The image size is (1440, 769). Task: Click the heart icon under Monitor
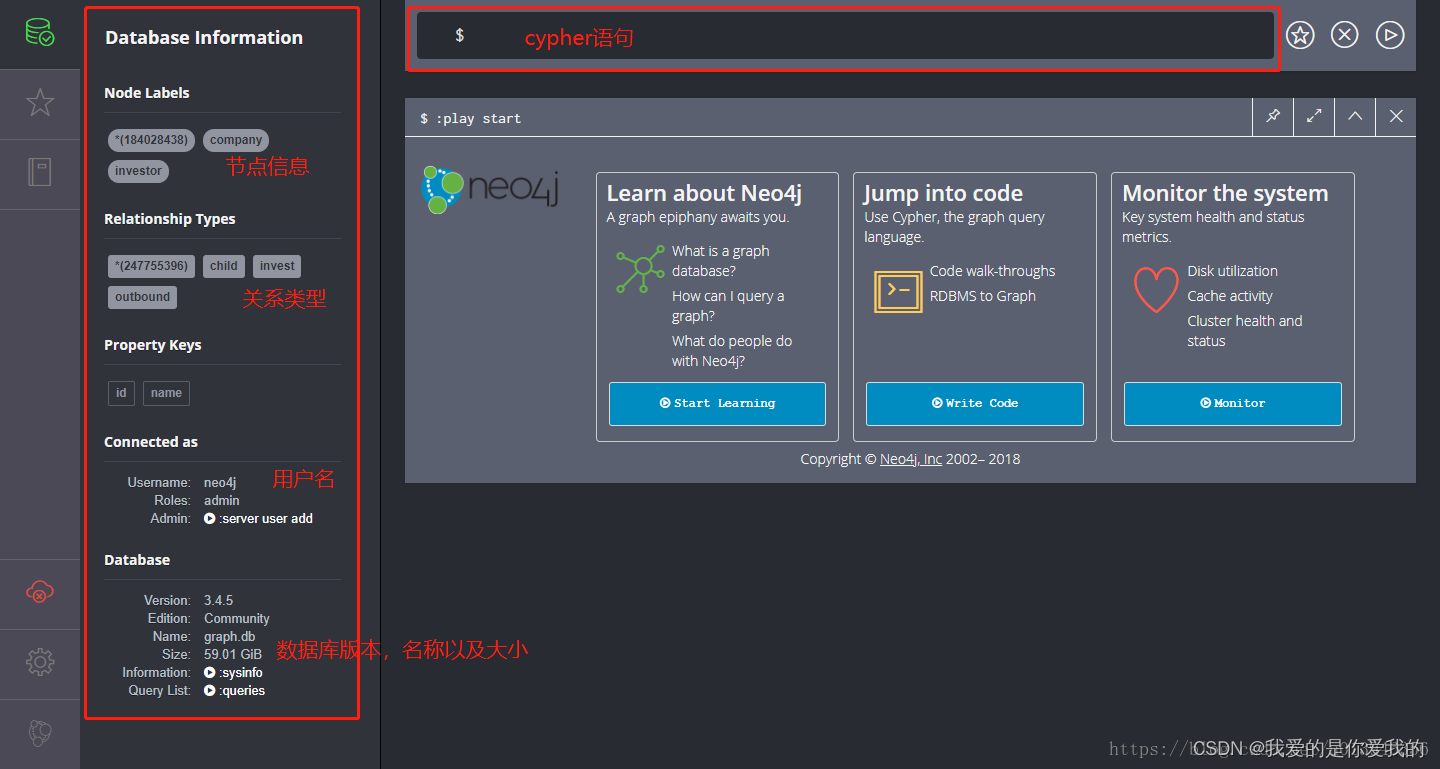point(1156,289)
